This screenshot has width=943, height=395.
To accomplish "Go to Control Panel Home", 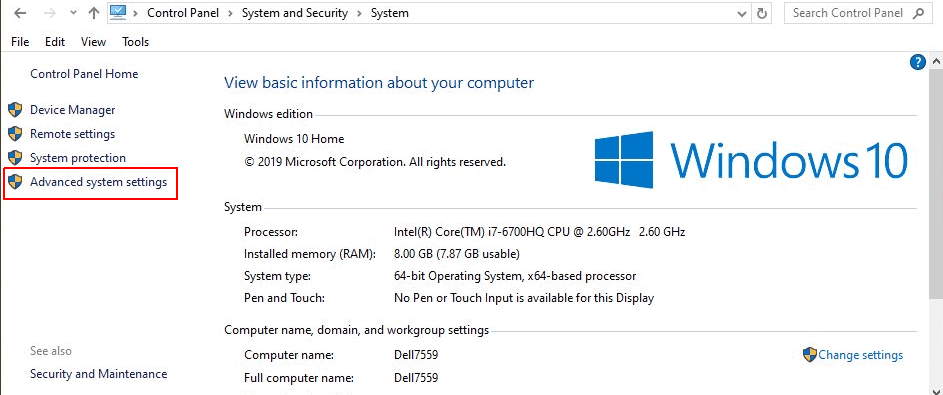I will [84, 74].
